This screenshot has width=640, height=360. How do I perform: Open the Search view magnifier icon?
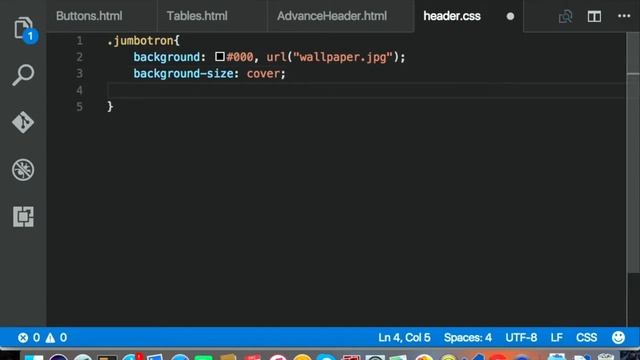[23, 75]
